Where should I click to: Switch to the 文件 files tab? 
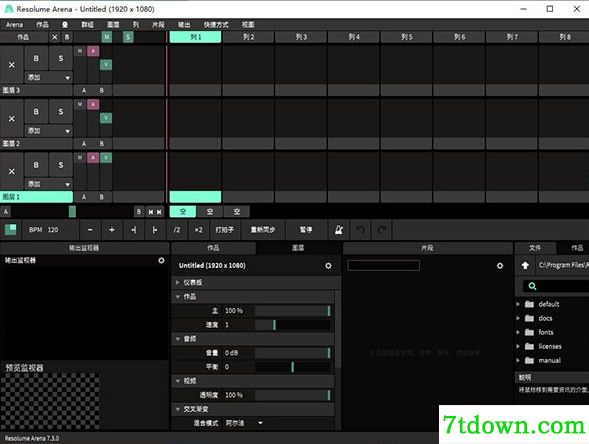tap(535, 248)
